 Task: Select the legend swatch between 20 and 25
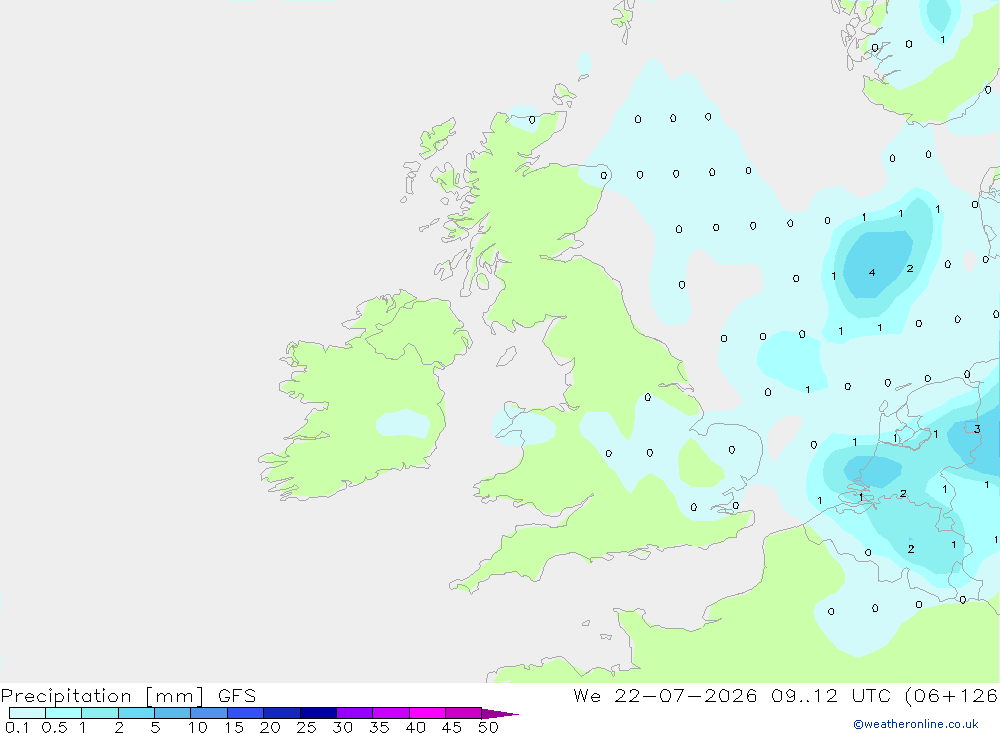(x=282, y=713)
